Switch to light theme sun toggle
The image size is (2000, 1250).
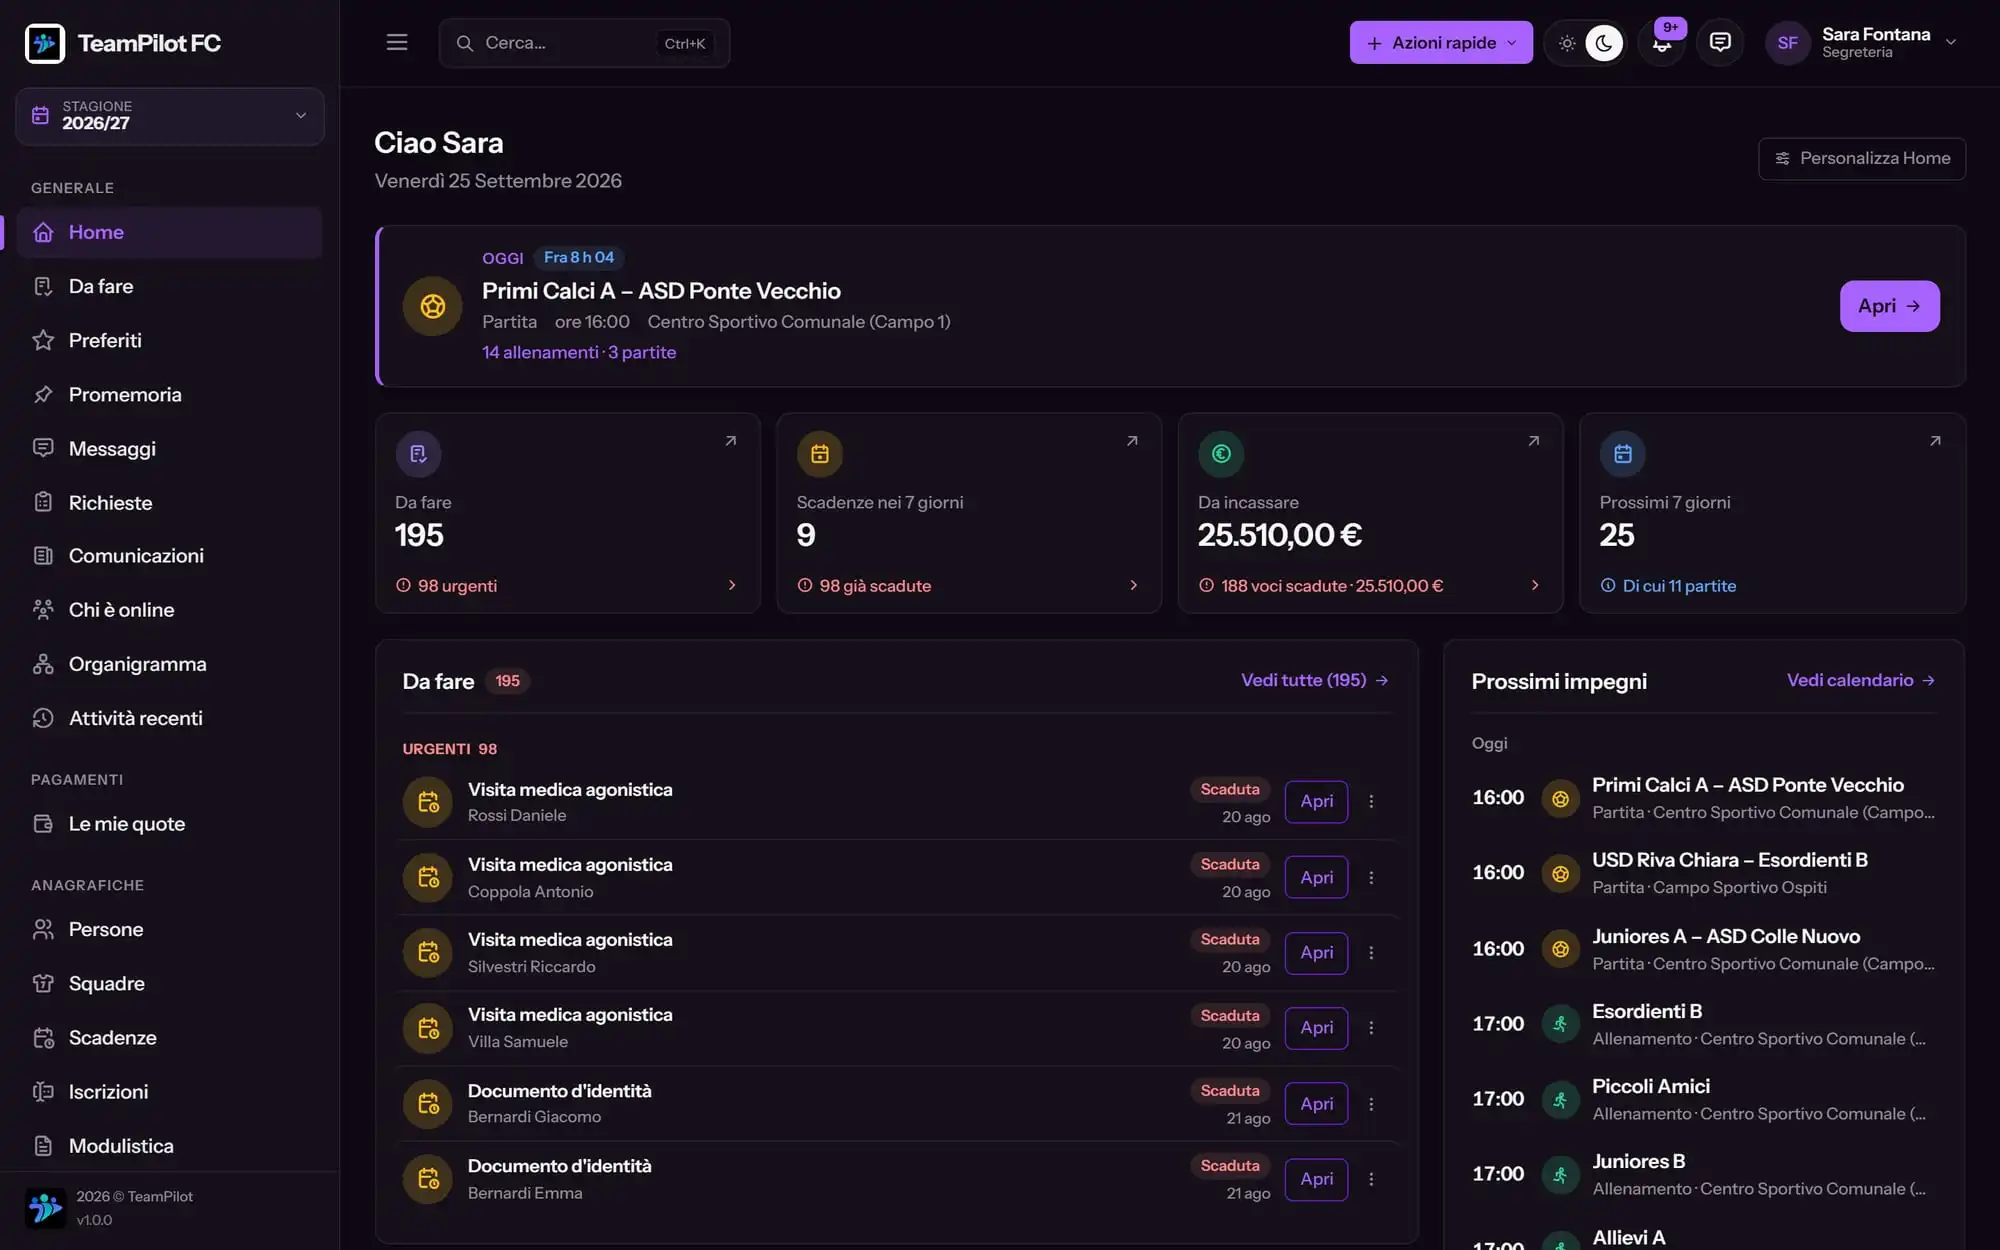1567,43
